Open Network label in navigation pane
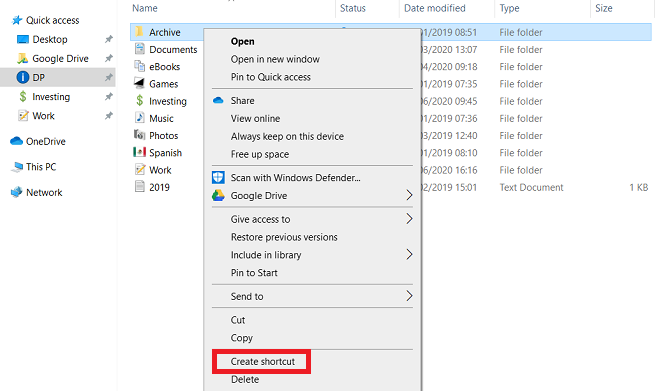This screenshot has width=670, height=391. [44, 193]
